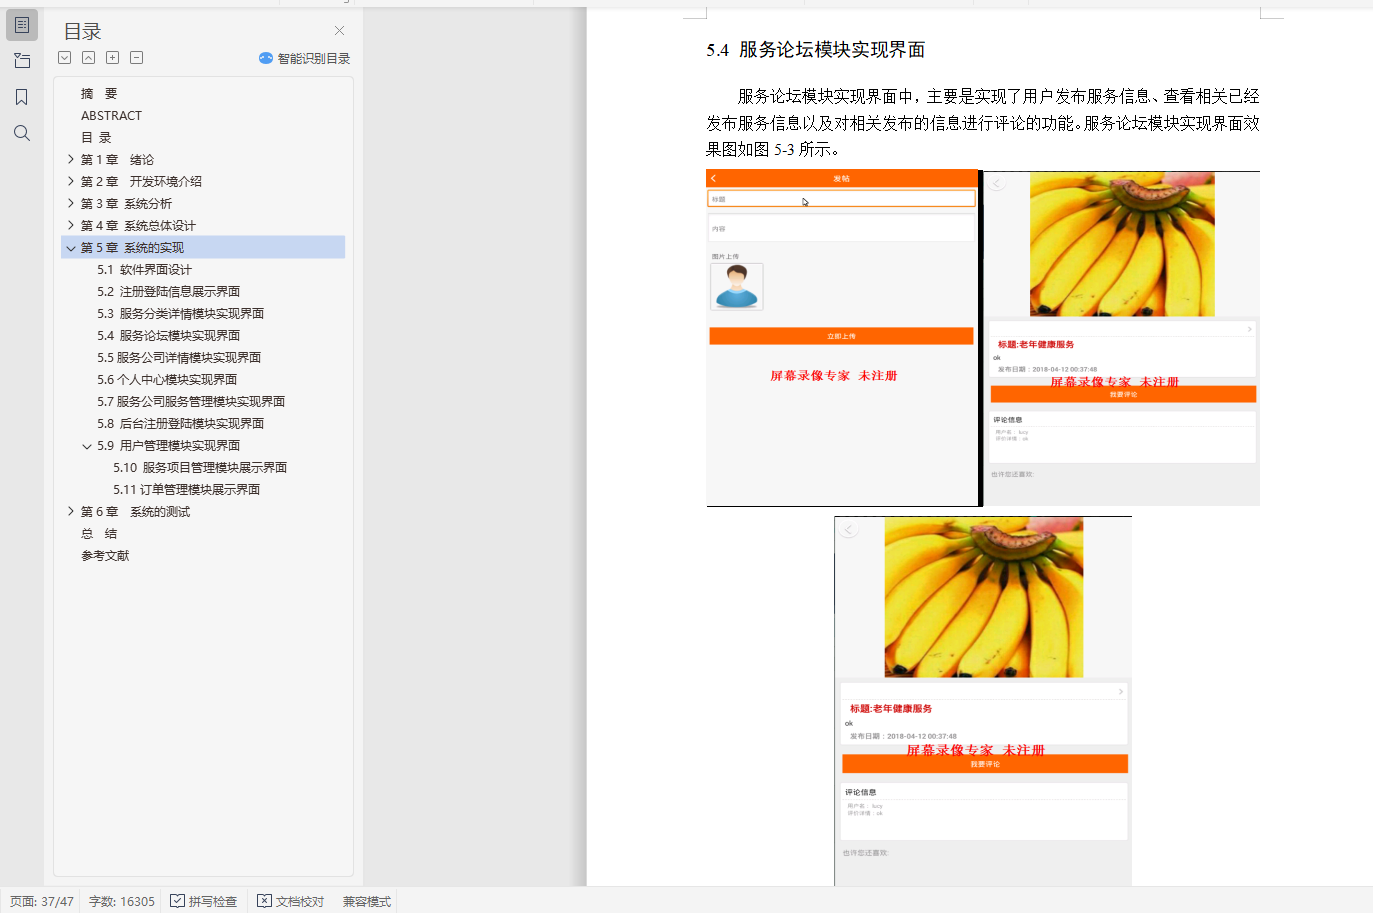Go to 5.8 后台注册登陆模块实现界面
Viewport: 1373px width, 913px height.
(180, 424)
